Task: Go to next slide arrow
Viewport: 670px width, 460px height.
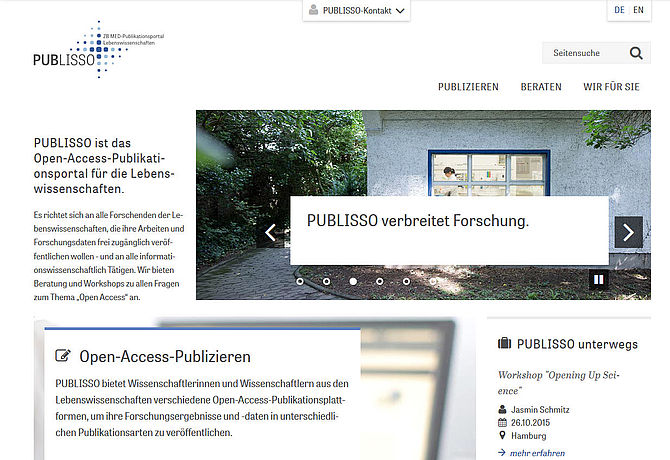Action: coord(628,232)
